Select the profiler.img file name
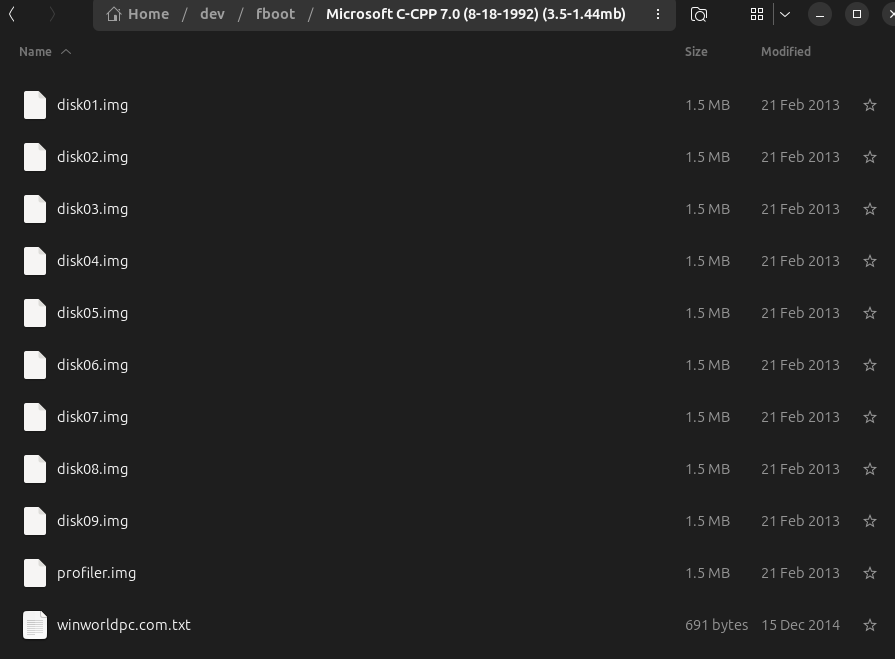The height and width of the screenshot is (659, 895). click(96, 573)
